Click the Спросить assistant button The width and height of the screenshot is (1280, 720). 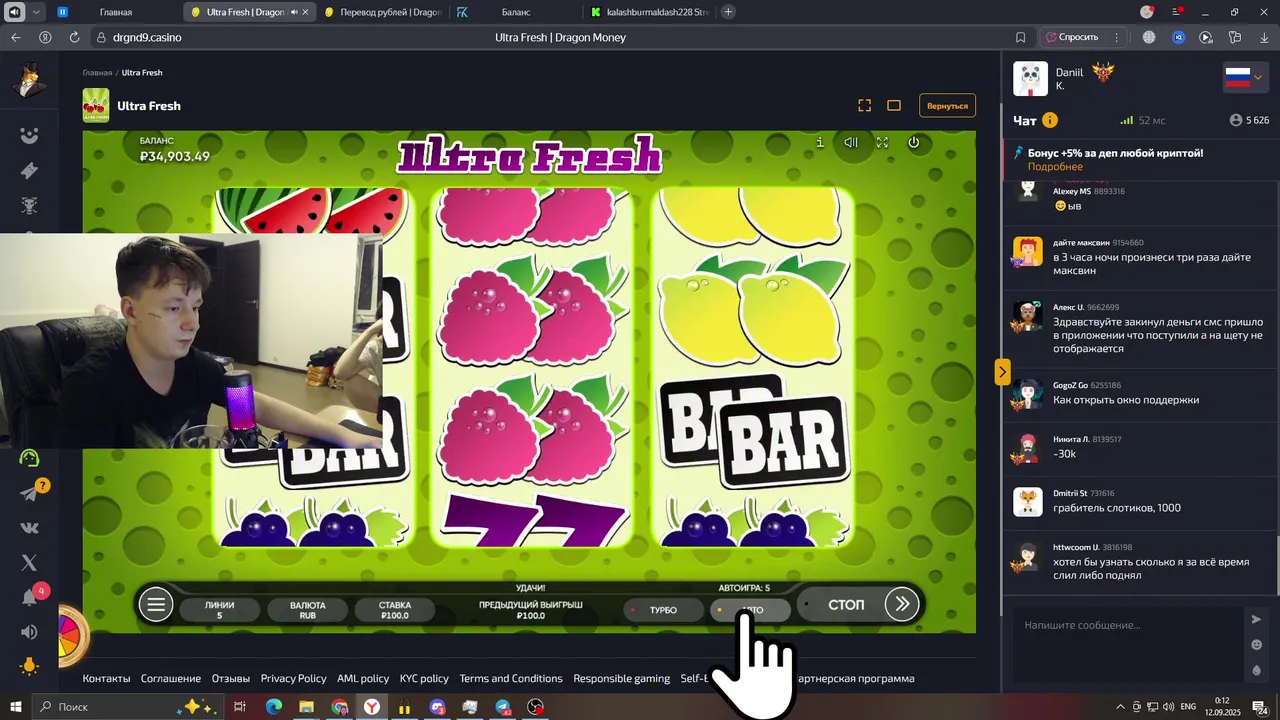1072,37
